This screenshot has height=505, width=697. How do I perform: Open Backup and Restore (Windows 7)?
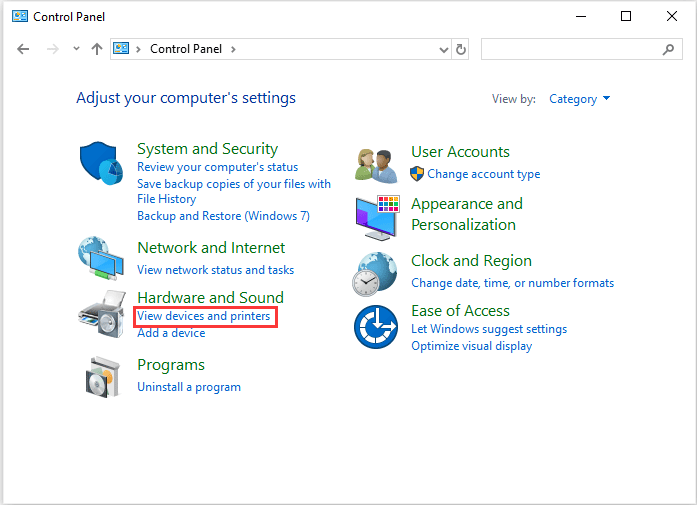coord(224,216)
